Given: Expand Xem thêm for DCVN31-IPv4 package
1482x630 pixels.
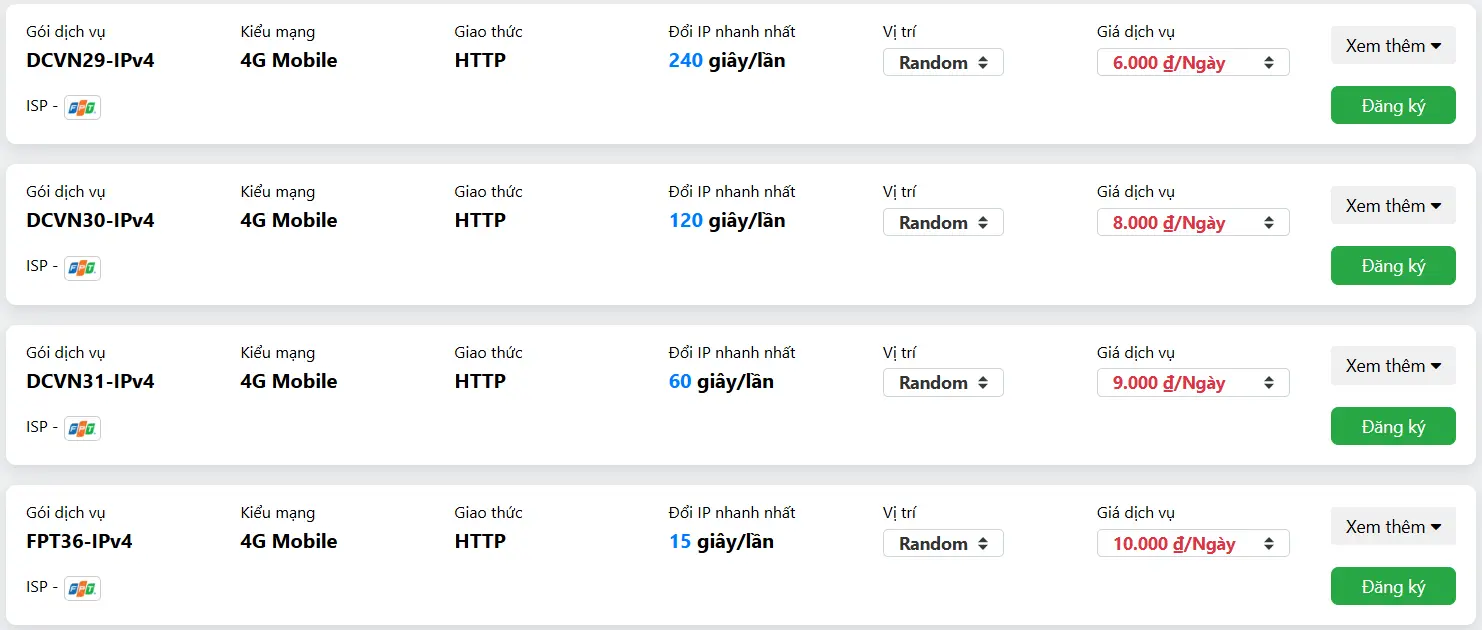Looking at the screenshot, I should (x=1392, y=365).
